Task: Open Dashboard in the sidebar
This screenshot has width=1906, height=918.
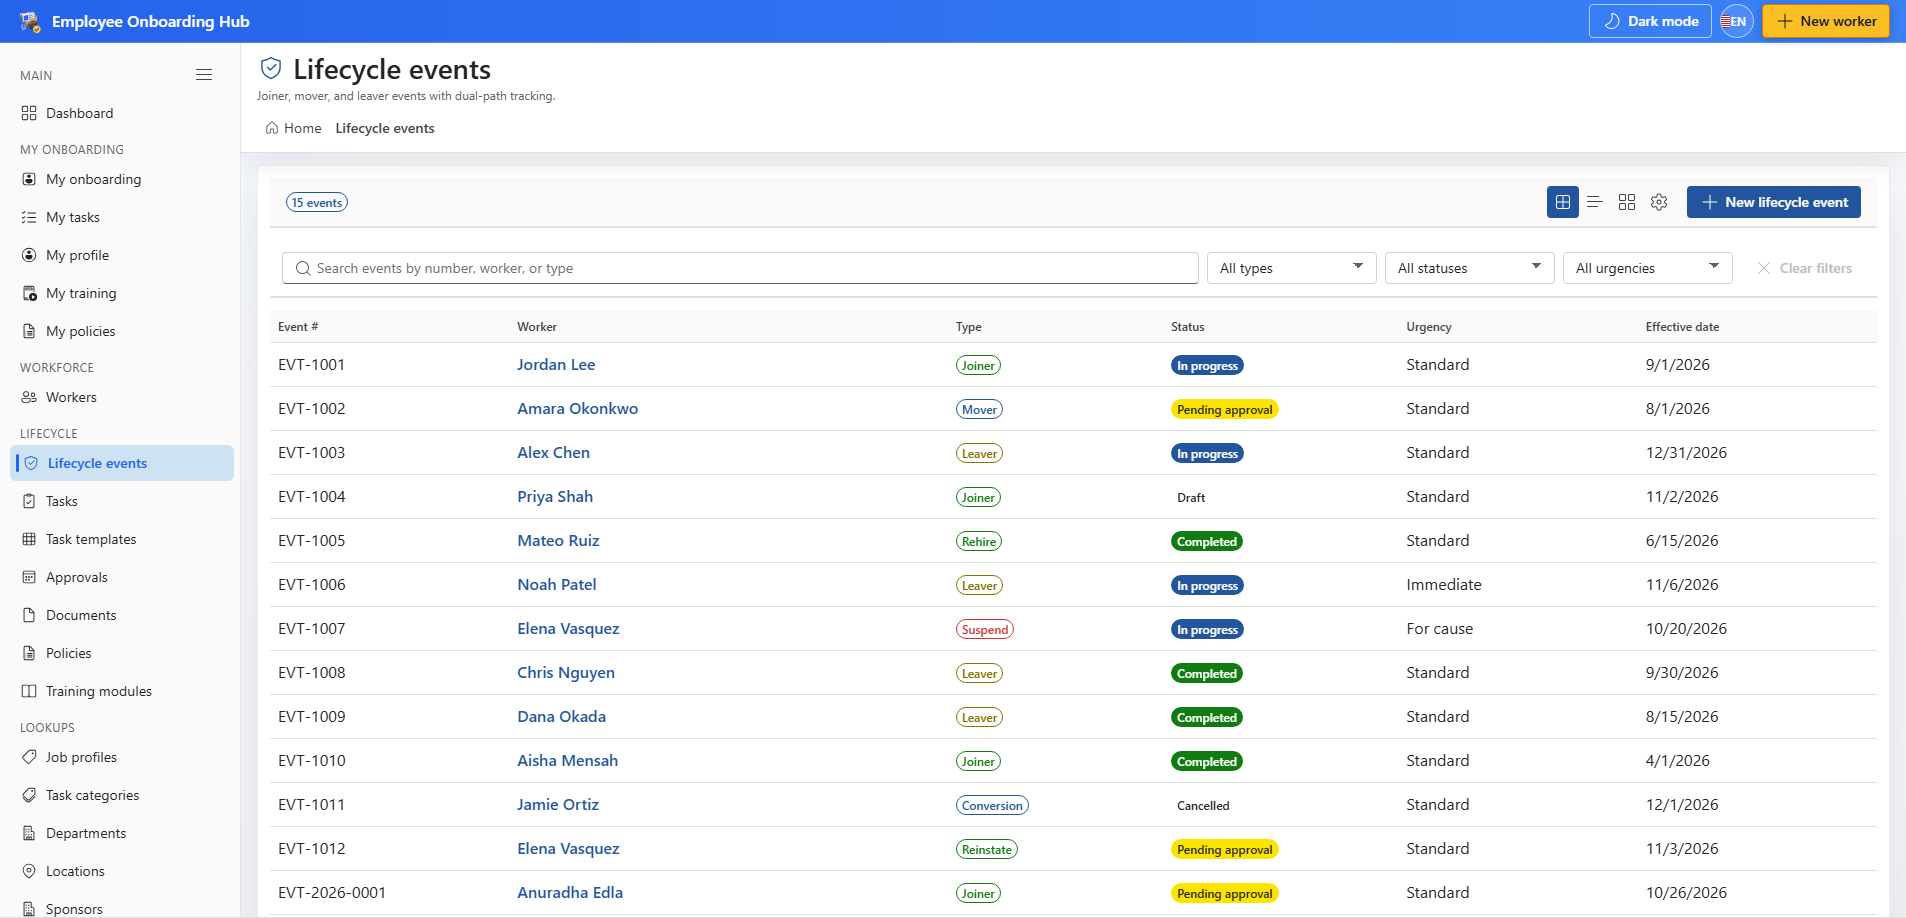Action: (x=122, y=113)
